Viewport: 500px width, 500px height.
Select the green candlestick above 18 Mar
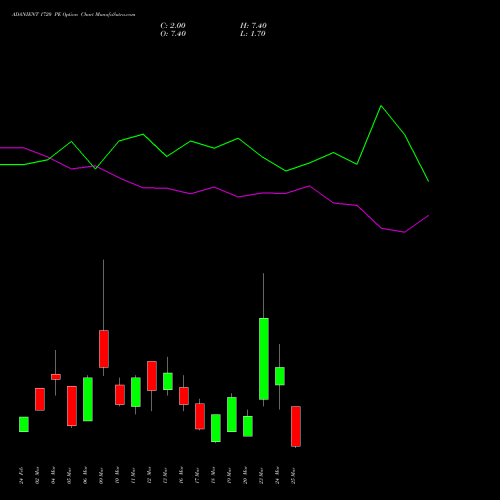pyautogui.click(x=216, y=428)
